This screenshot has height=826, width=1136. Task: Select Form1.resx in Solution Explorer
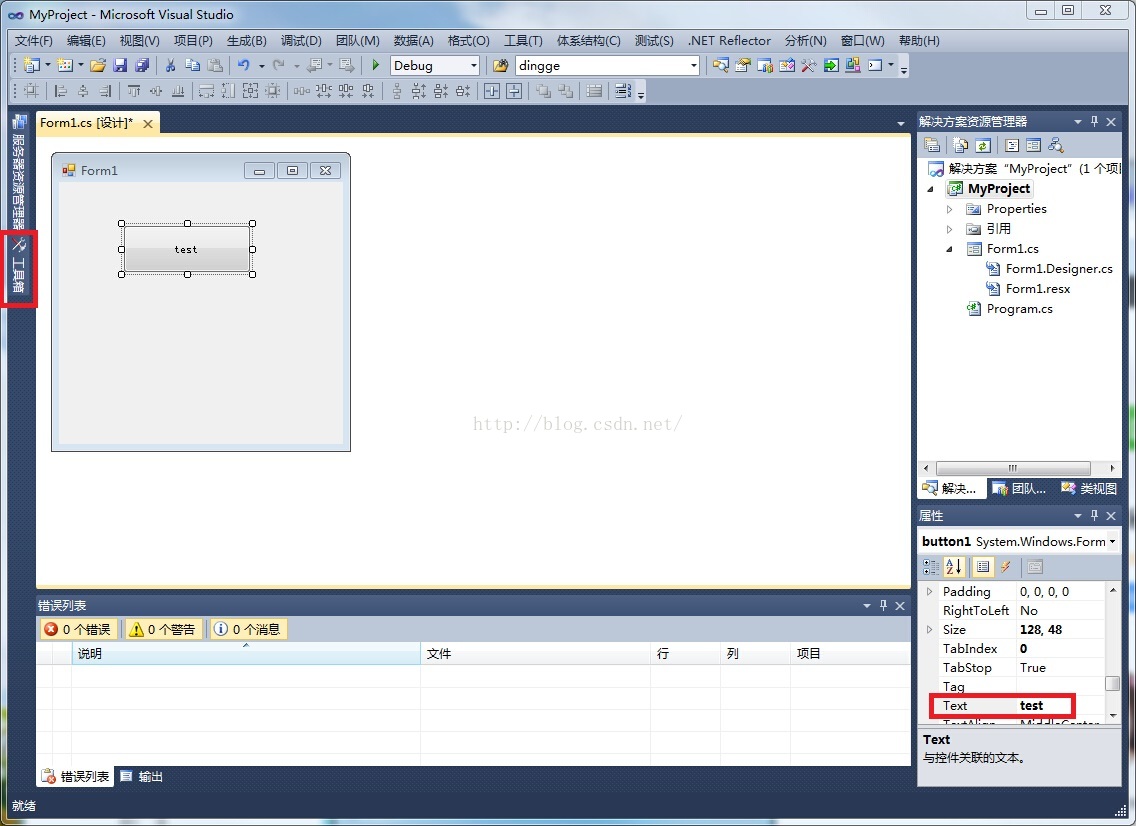tap(1028, 288)
